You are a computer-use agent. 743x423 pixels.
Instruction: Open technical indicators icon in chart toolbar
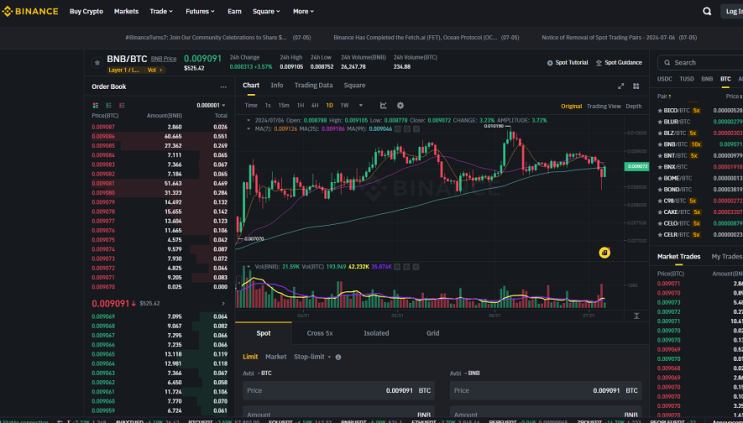pyautogui.click(x=383, y=105)
